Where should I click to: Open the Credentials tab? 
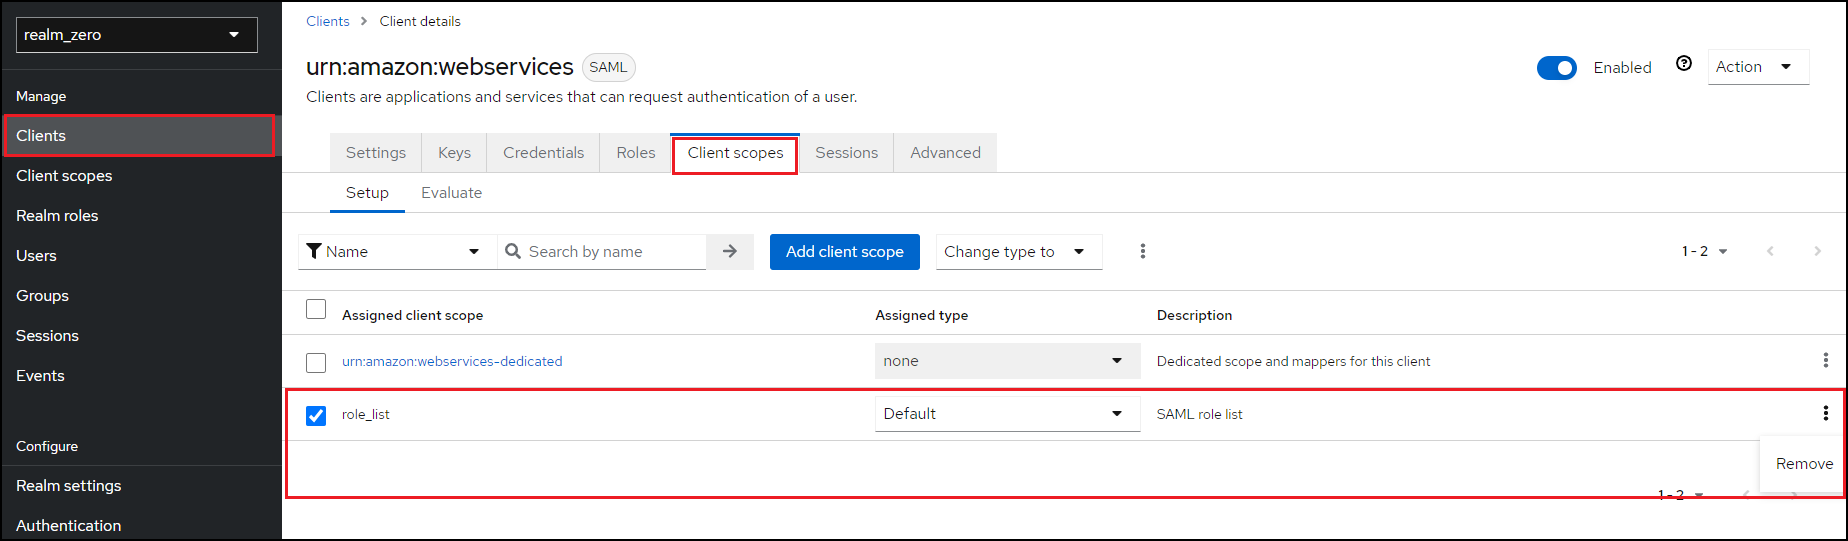tap(543, 153)
